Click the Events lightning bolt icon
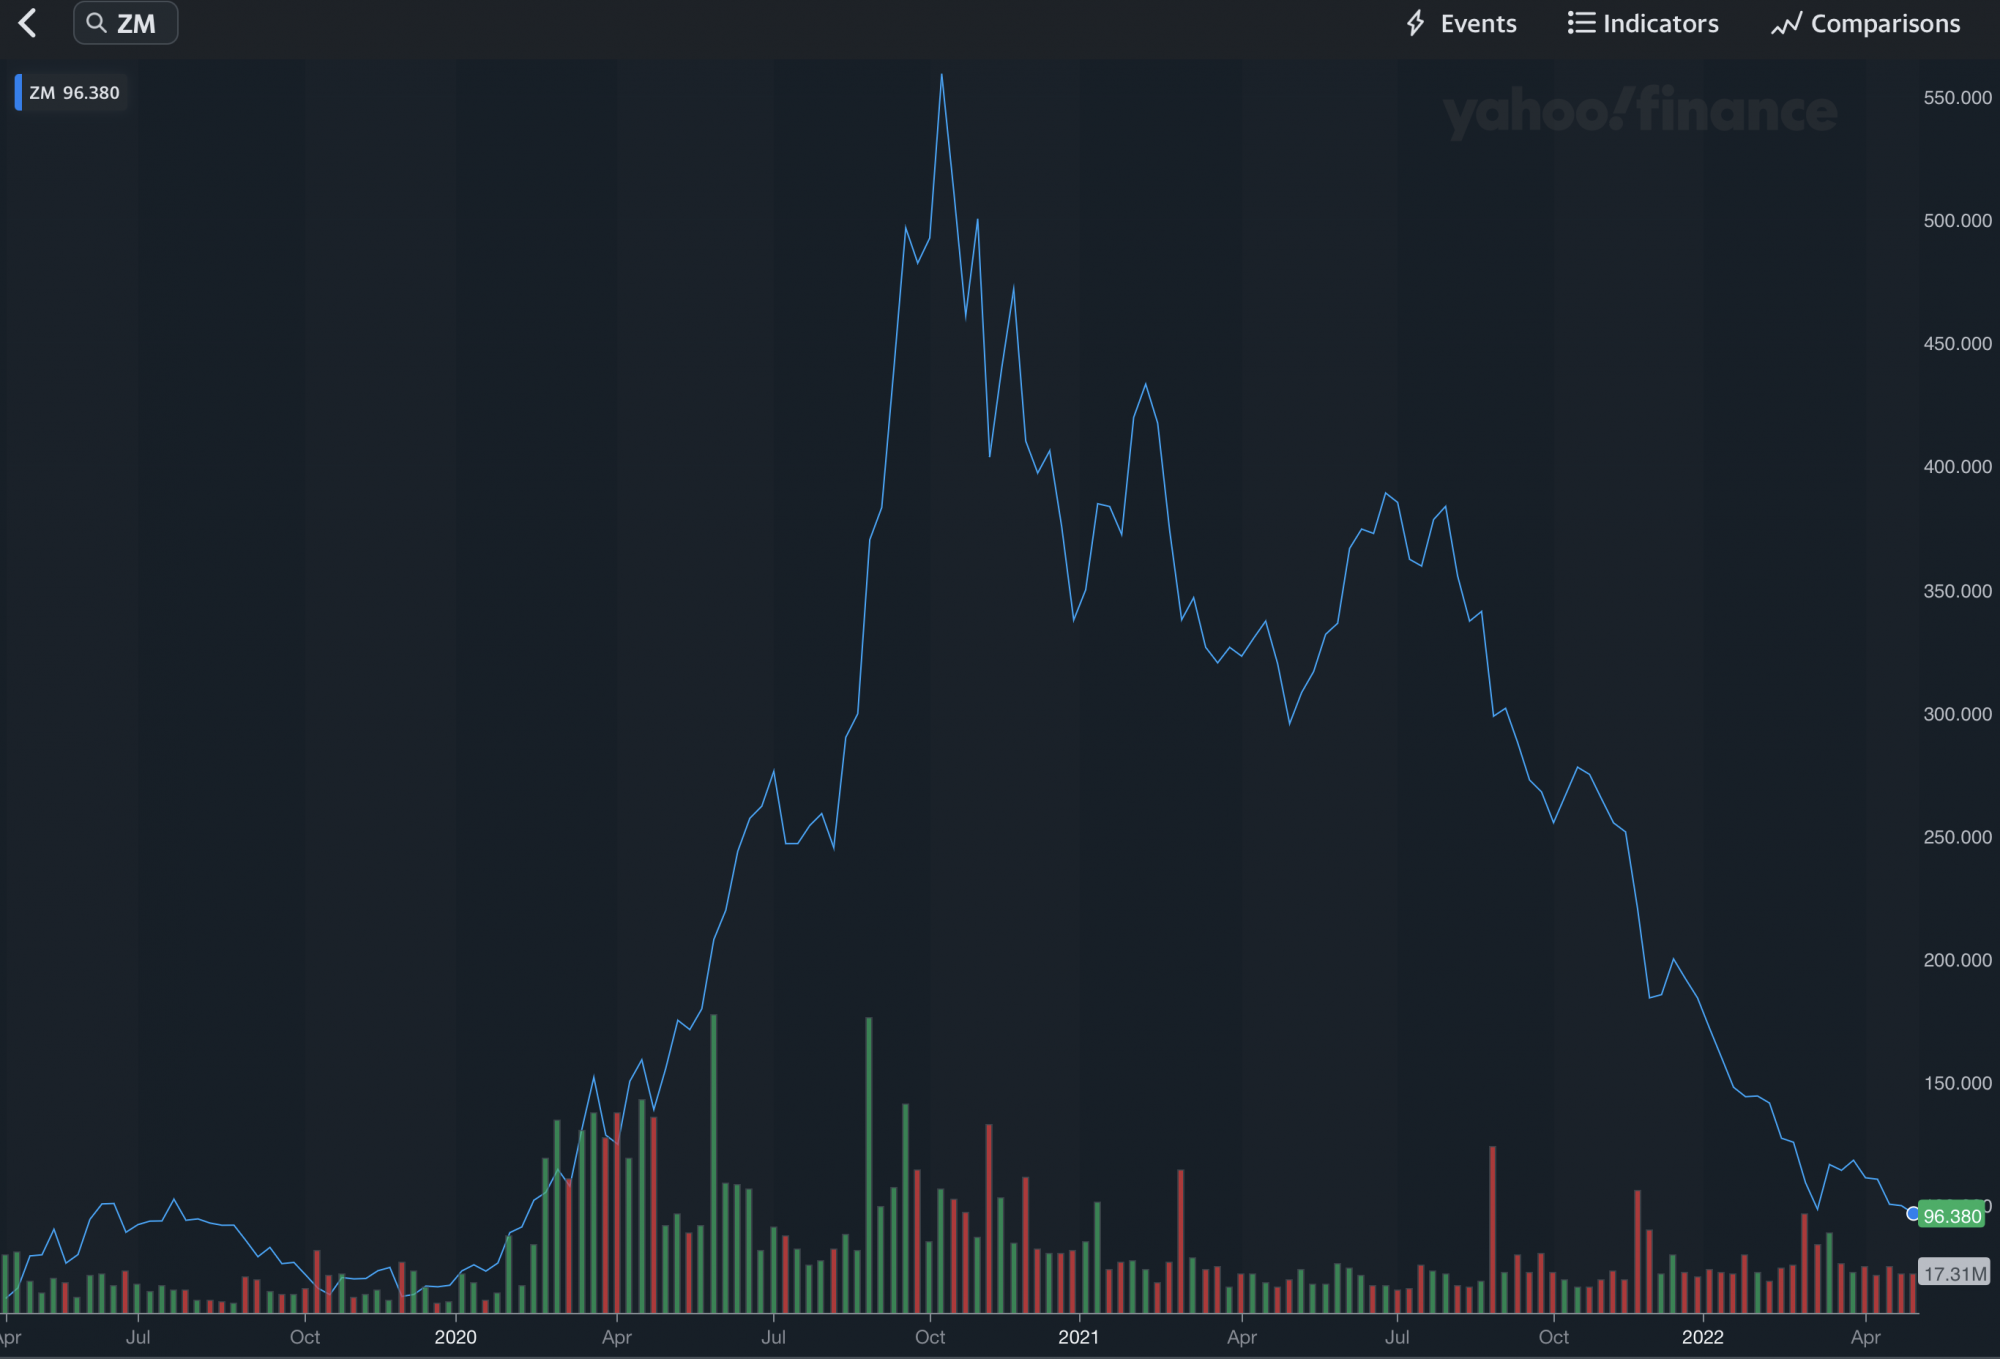2000x1359 pixels. click(1415, 23)
